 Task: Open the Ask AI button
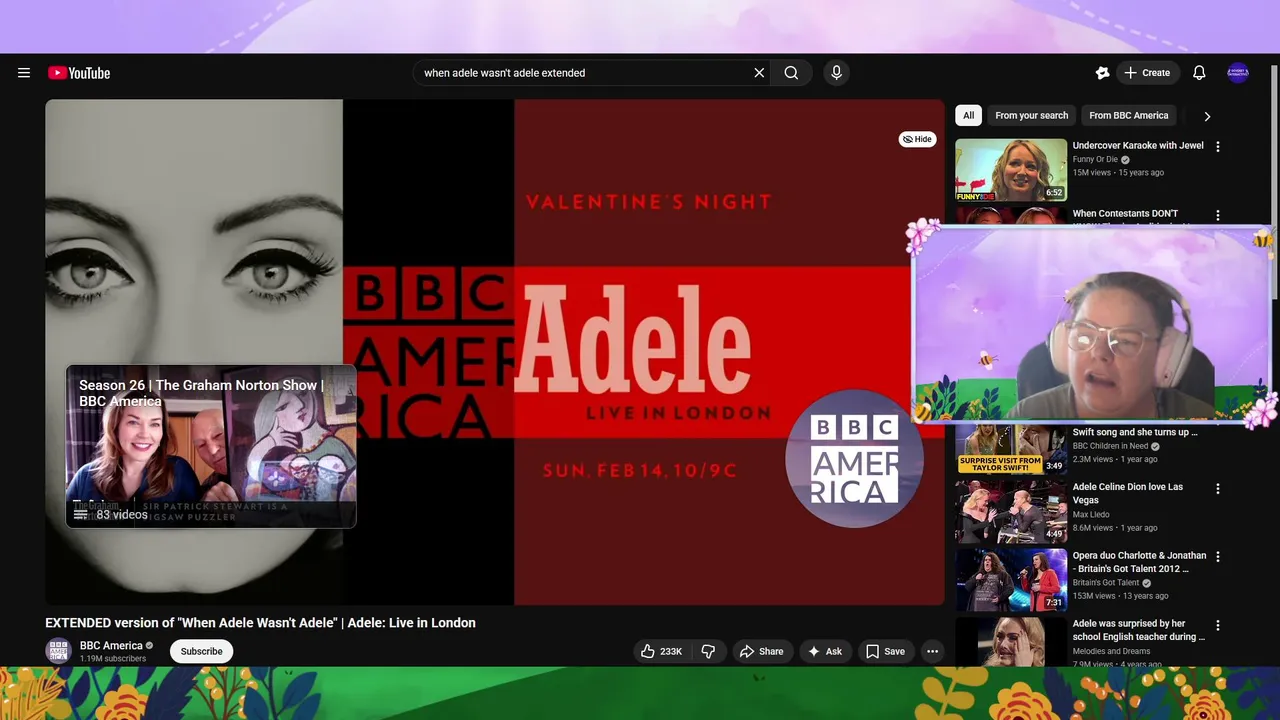click(x=825, y=651)
